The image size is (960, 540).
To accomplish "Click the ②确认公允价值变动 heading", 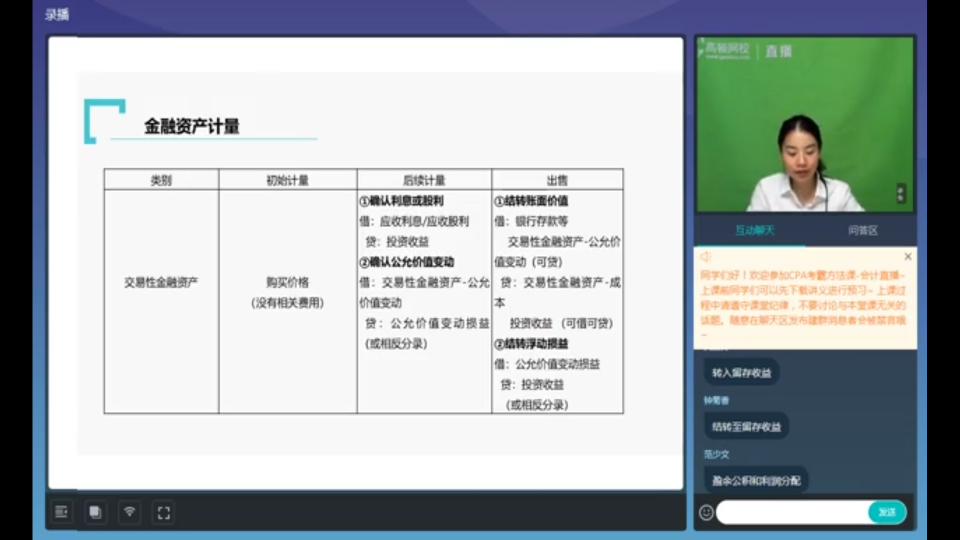I will pos(407,262).
